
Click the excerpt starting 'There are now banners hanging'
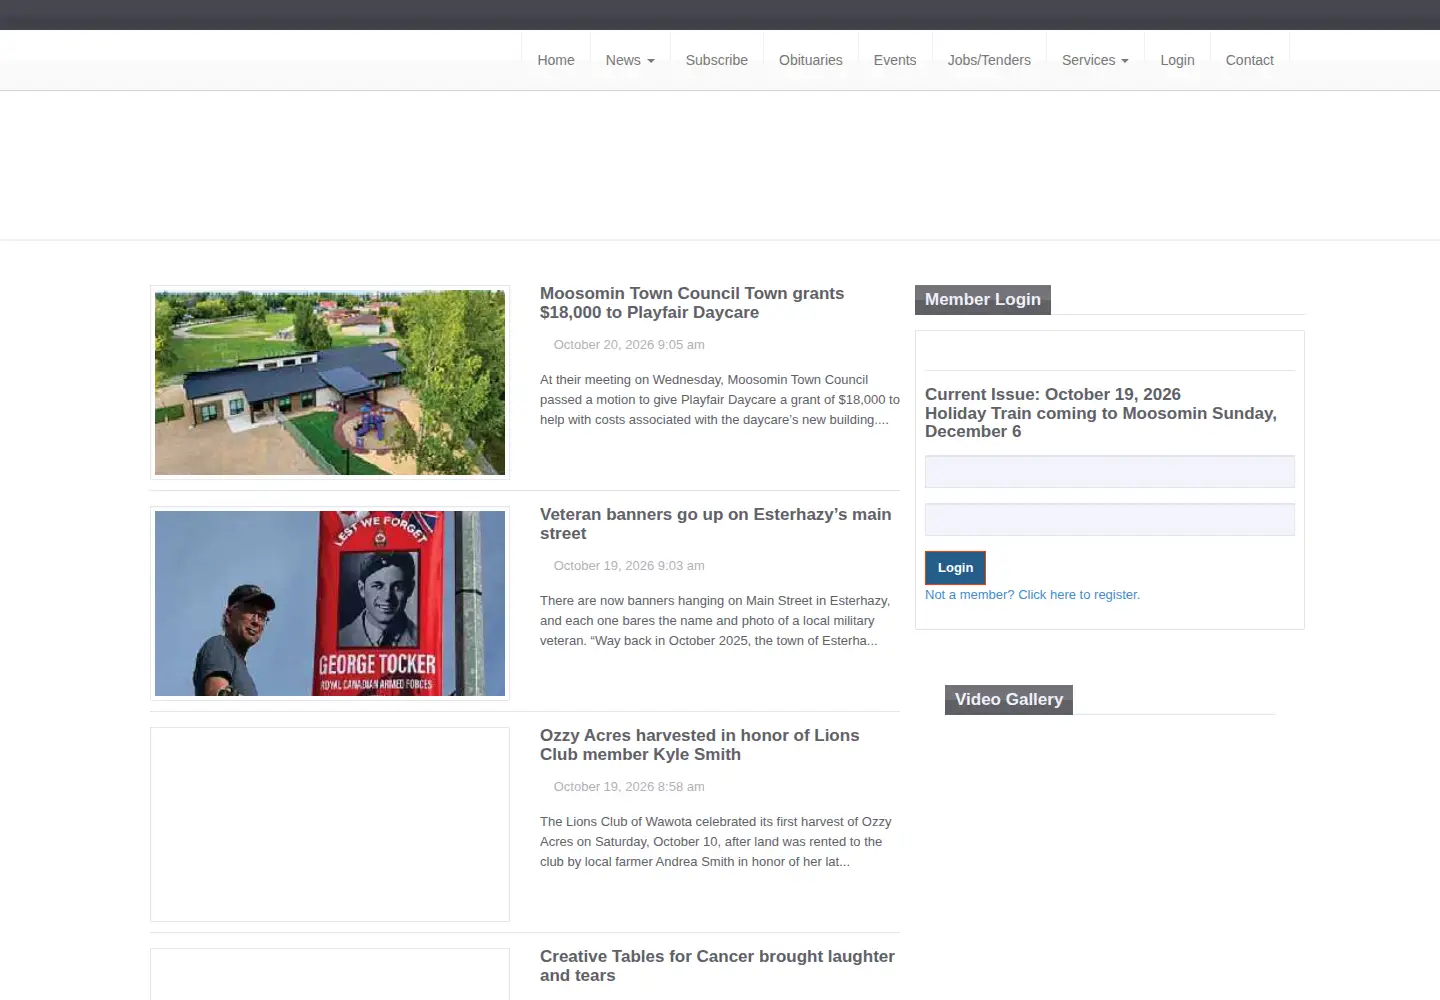point(715,621)
